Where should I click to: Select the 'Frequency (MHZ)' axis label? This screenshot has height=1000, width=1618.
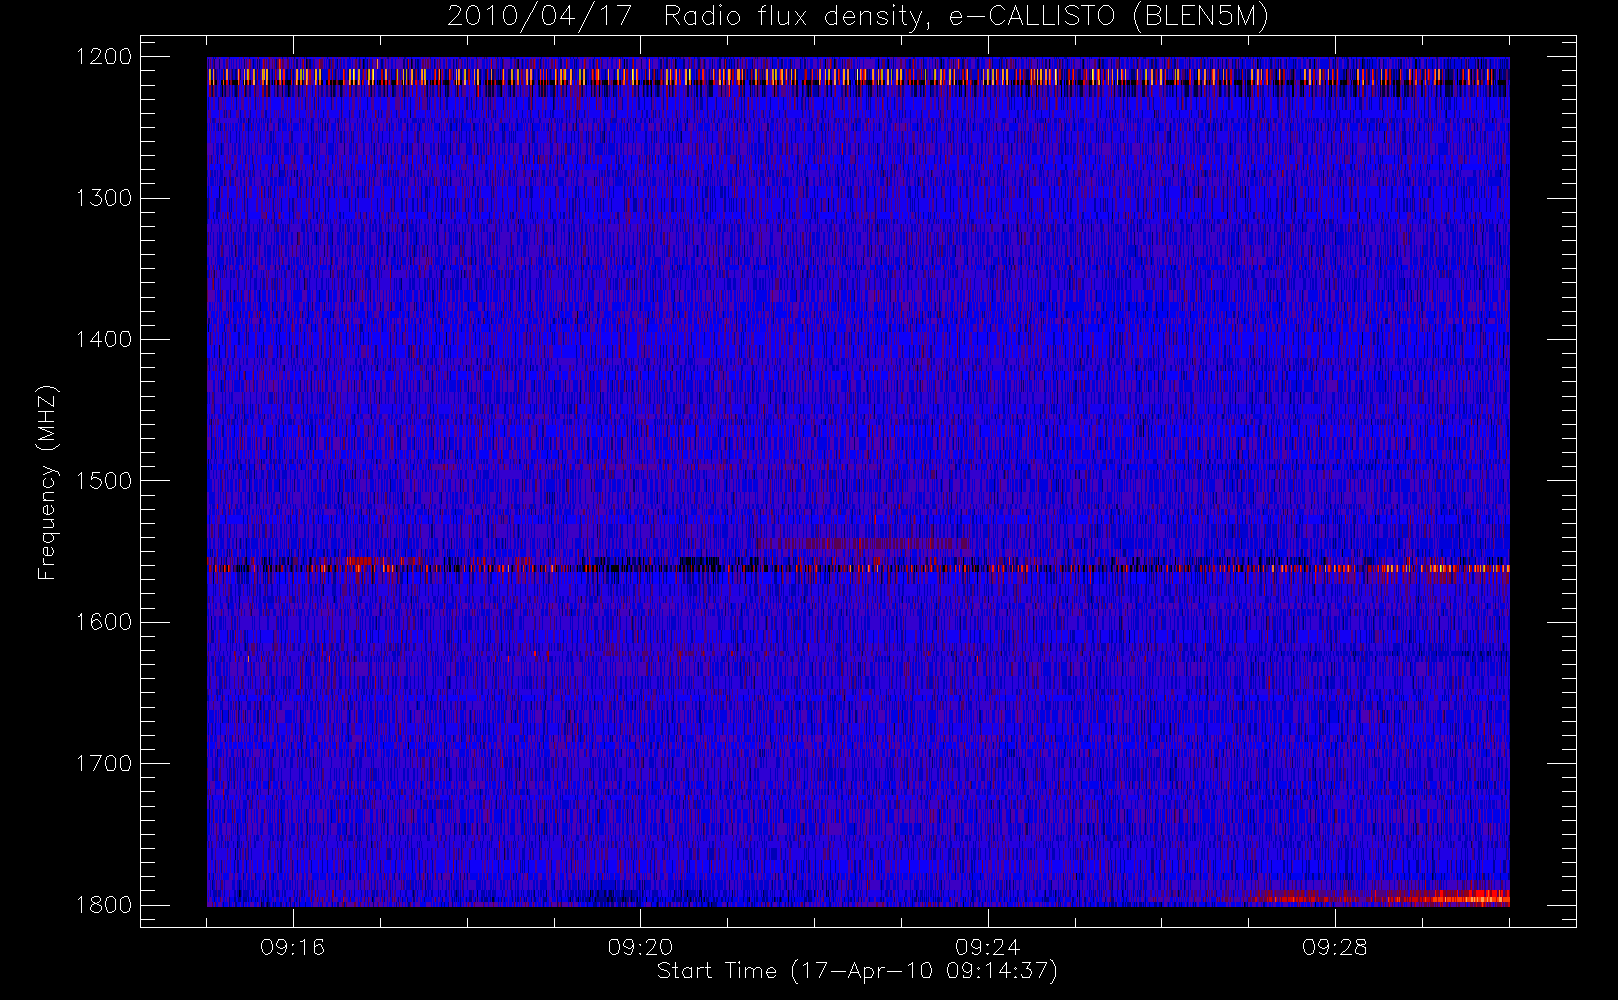[x=47, y=482]
